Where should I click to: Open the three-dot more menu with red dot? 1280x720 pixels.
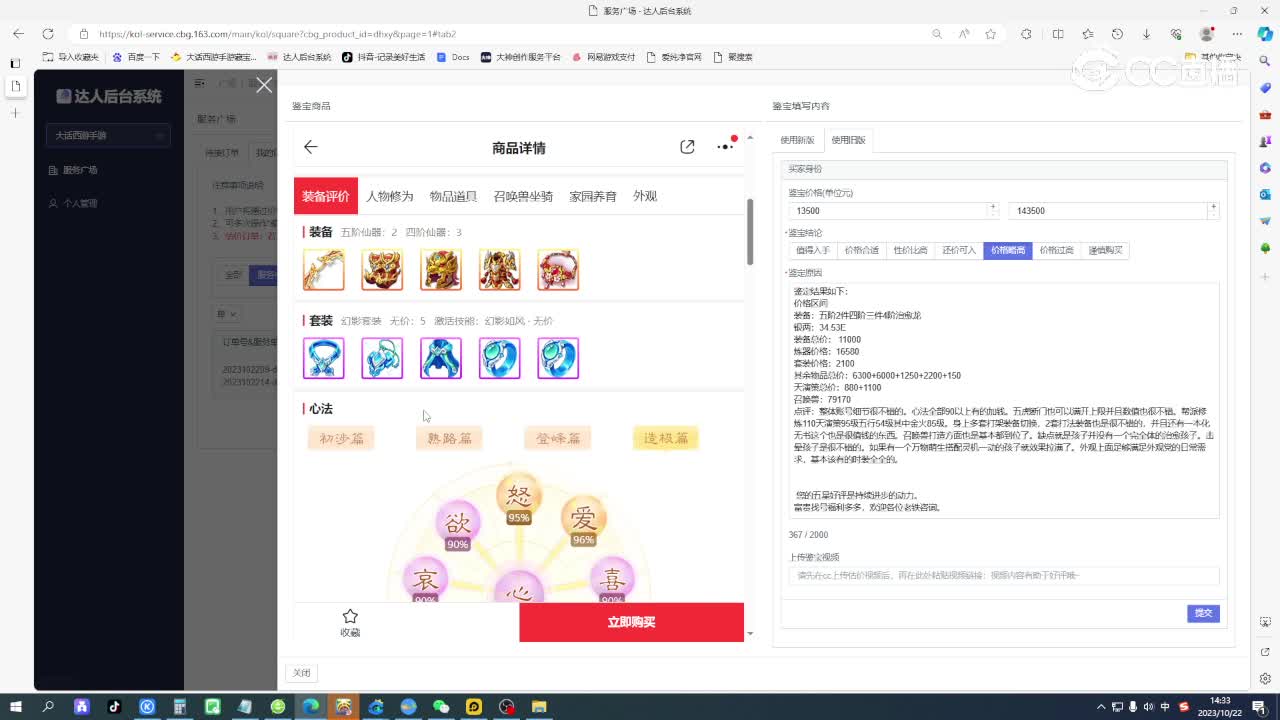pyautogui.click(x=726, y=146)
